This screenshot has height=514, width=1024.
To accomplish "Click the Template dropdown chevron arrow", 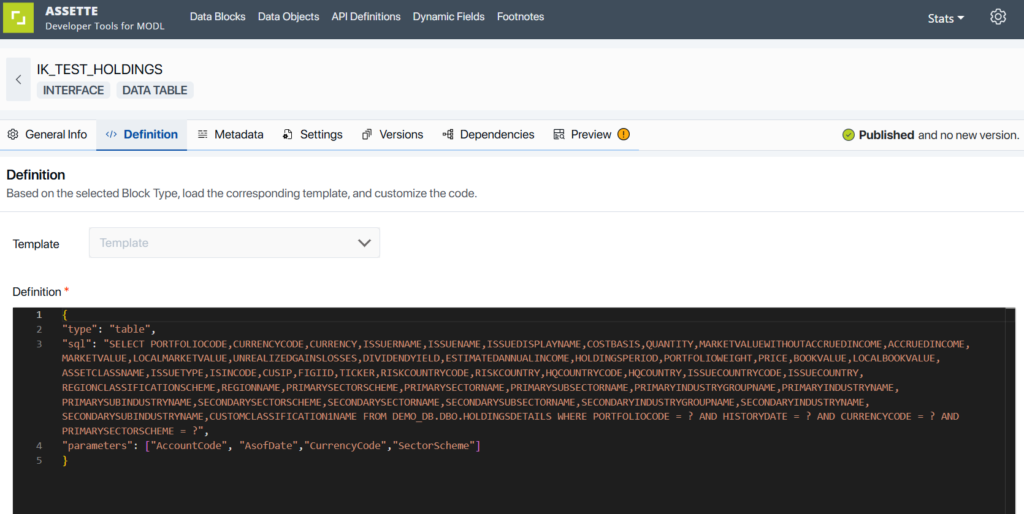I will click(x=364, y=243).
